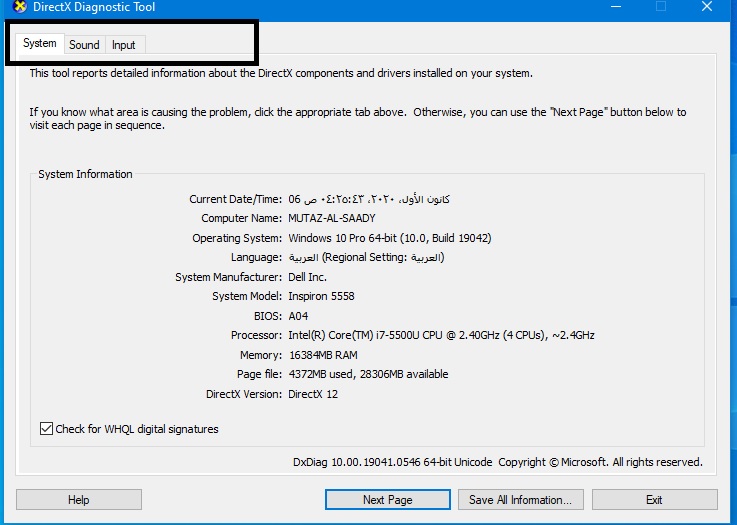The image size is (737, 525).
Task: Click the Computer Name: field label
Action: coord(242,218)
